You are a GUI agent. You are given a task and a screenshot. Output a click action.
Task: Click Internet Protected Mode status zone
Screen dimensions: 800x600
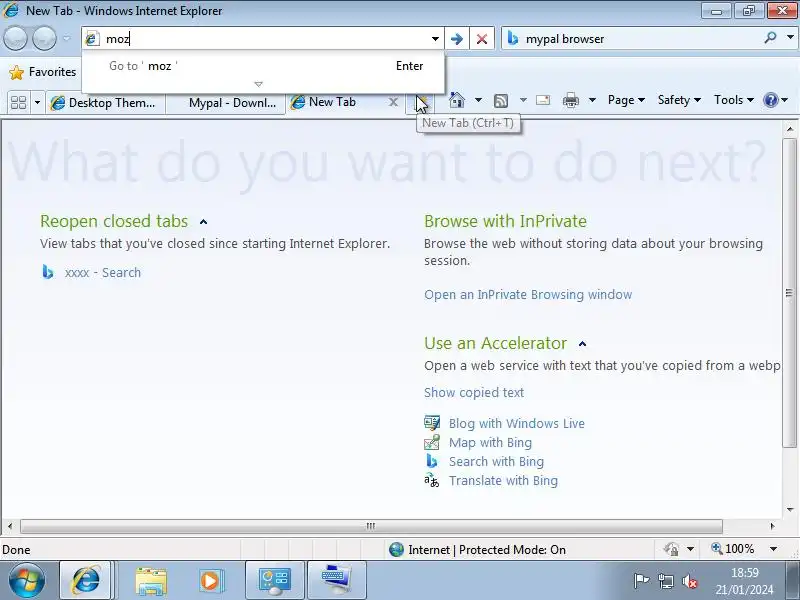[x=478, y=549]
